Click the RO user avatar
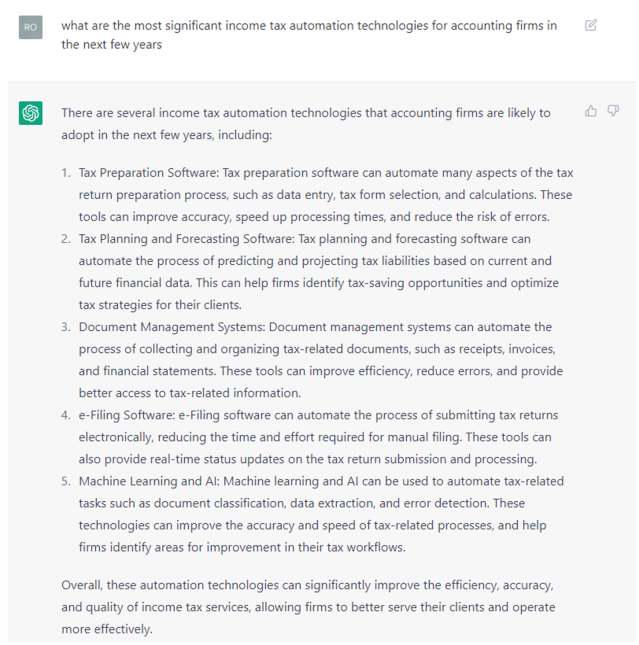 [x=31, y=27]
